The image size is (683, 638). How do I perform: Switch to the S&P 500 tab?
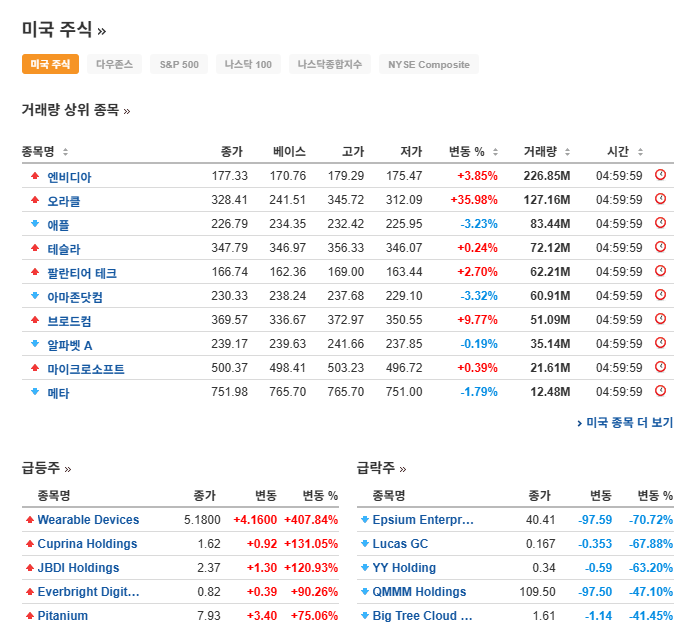179,64
